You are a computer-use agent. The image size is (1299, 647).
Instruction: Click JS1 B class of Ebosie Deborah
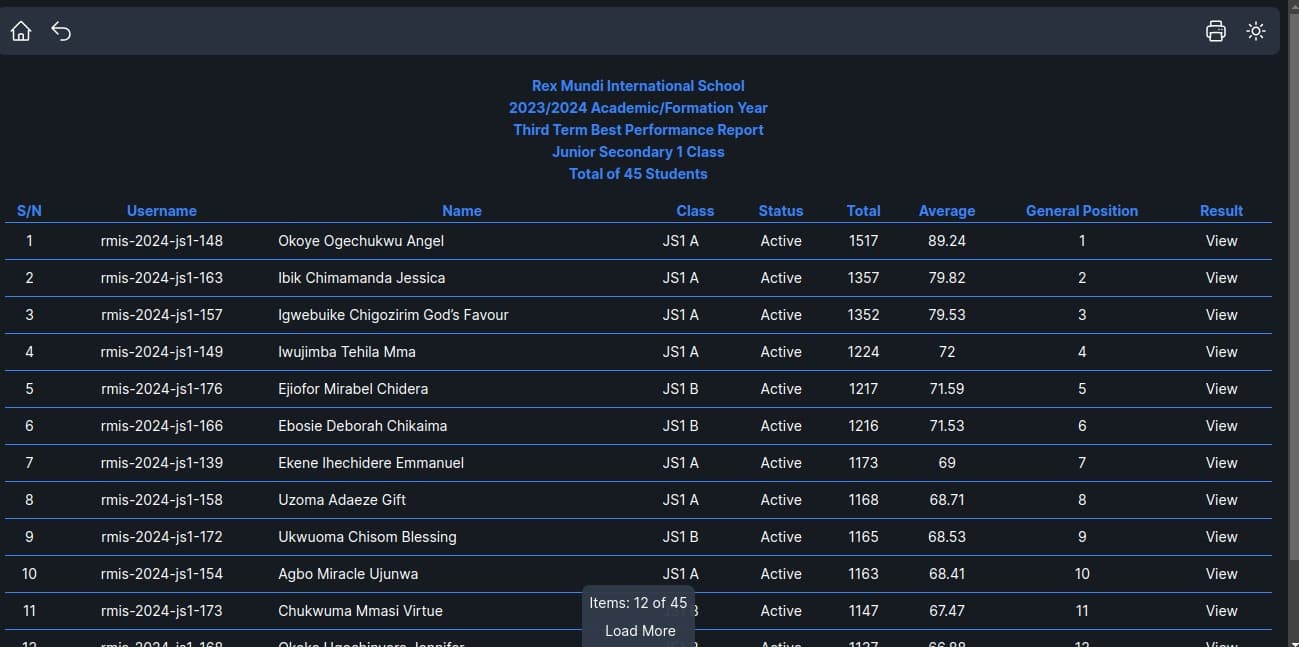[x=680, y=426]
